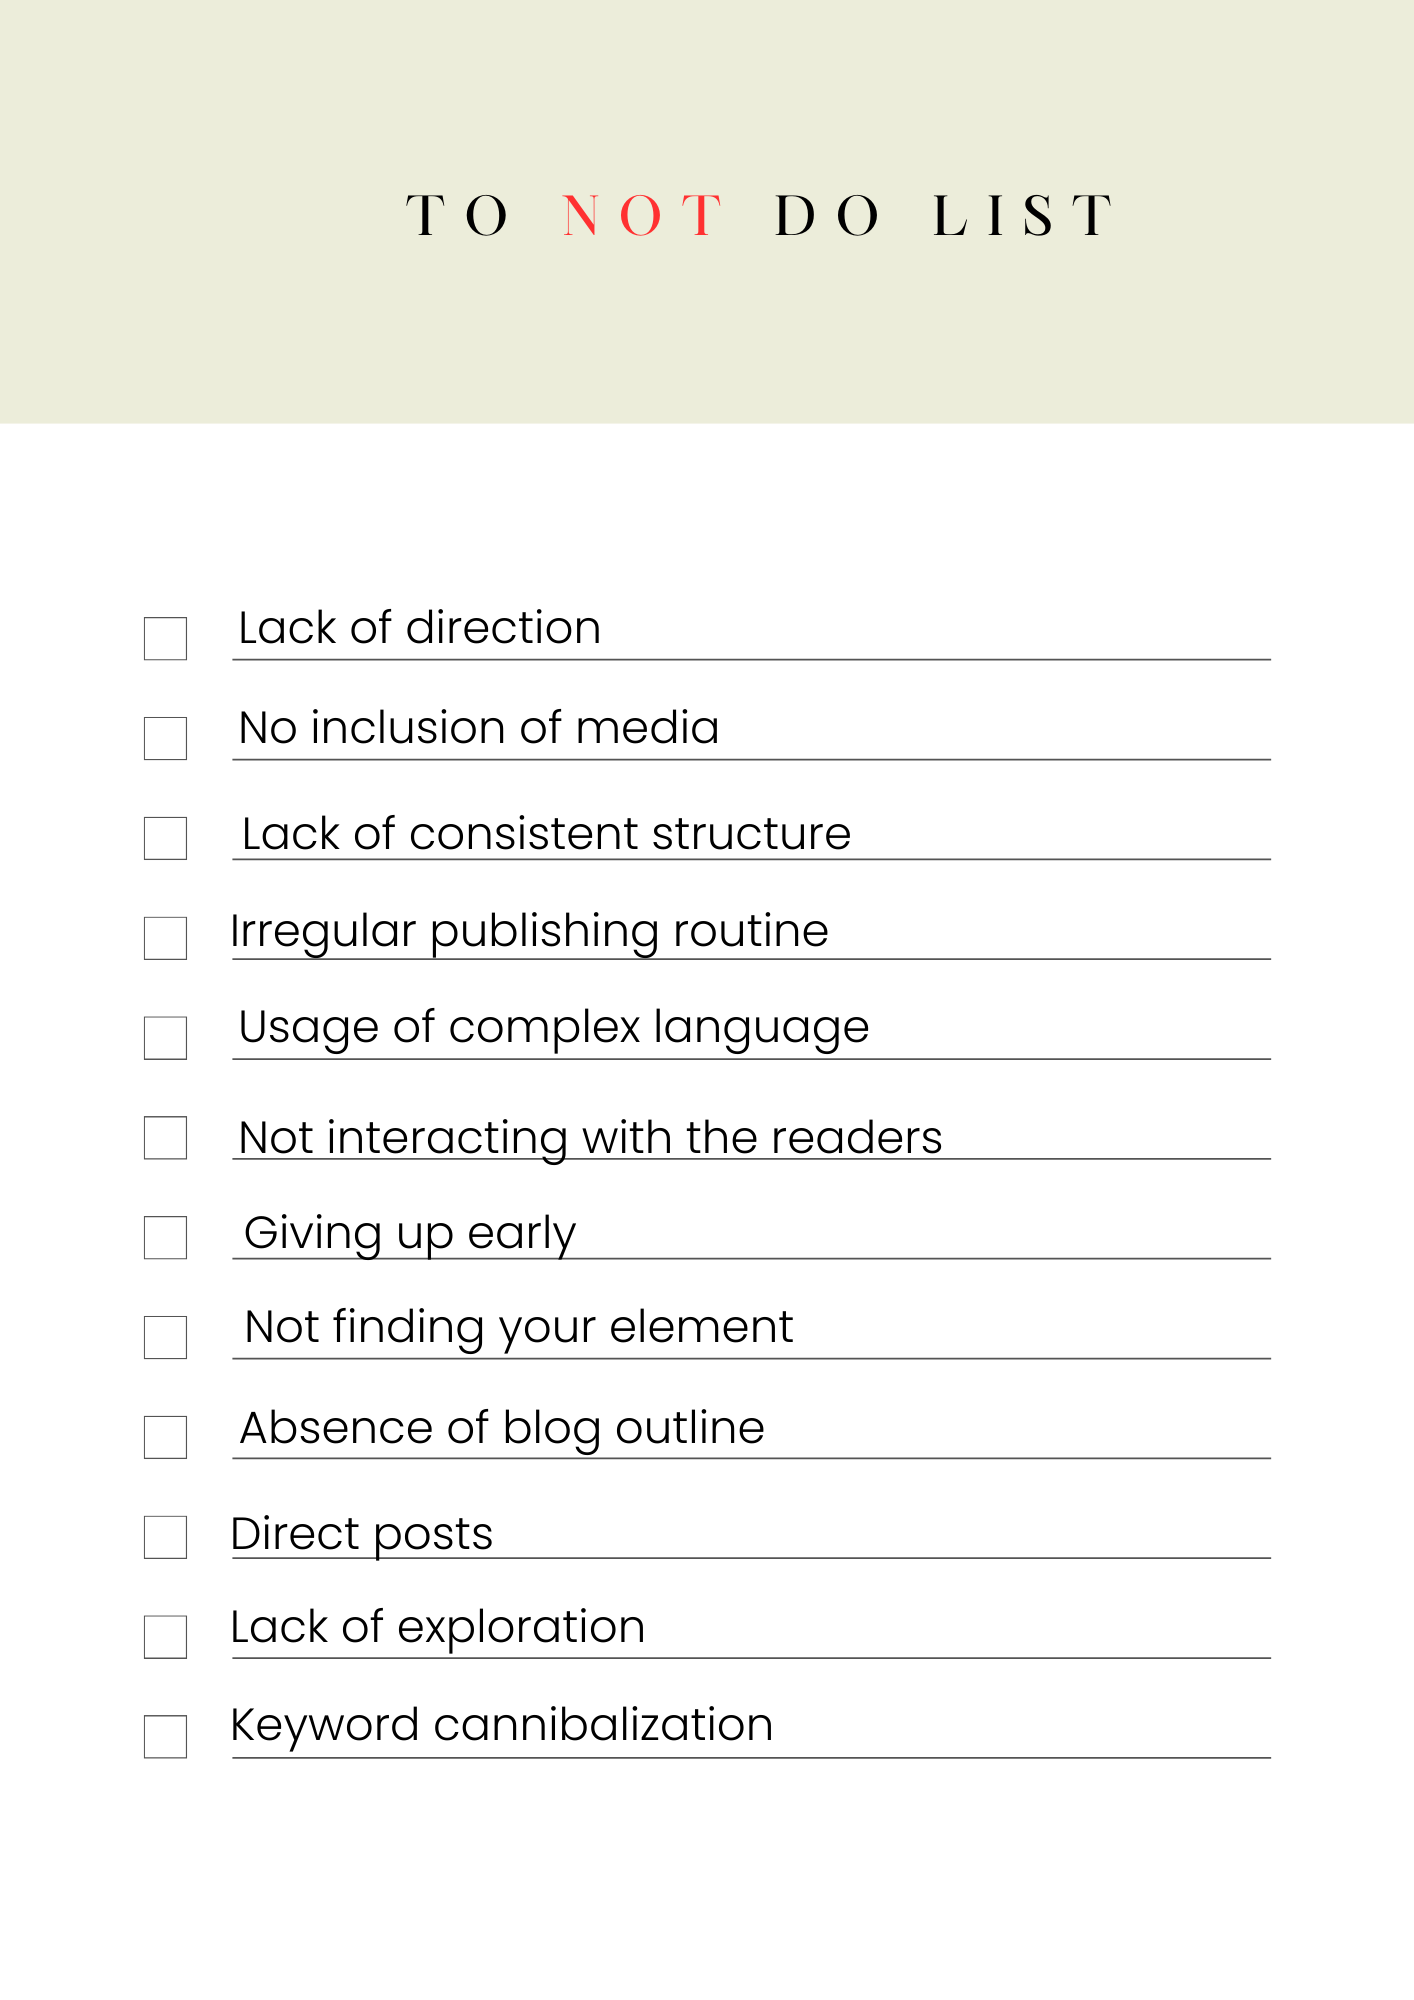Click the Lack of direction text

pos(420,628)
